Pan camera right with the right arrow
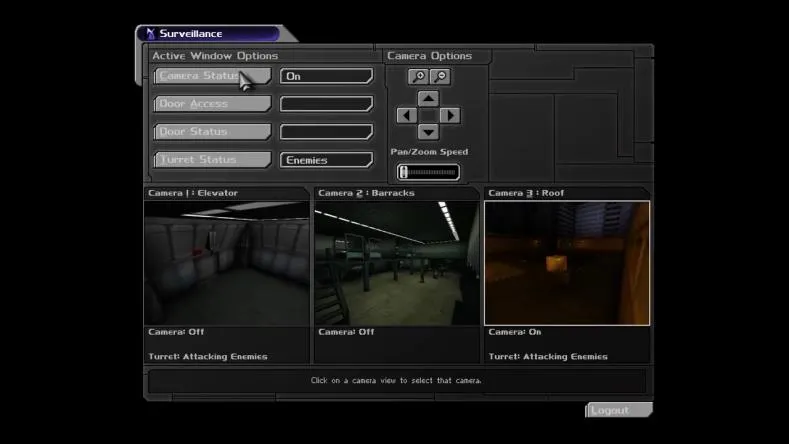Screen dimensions: 789x444 (x=450, y=115)
